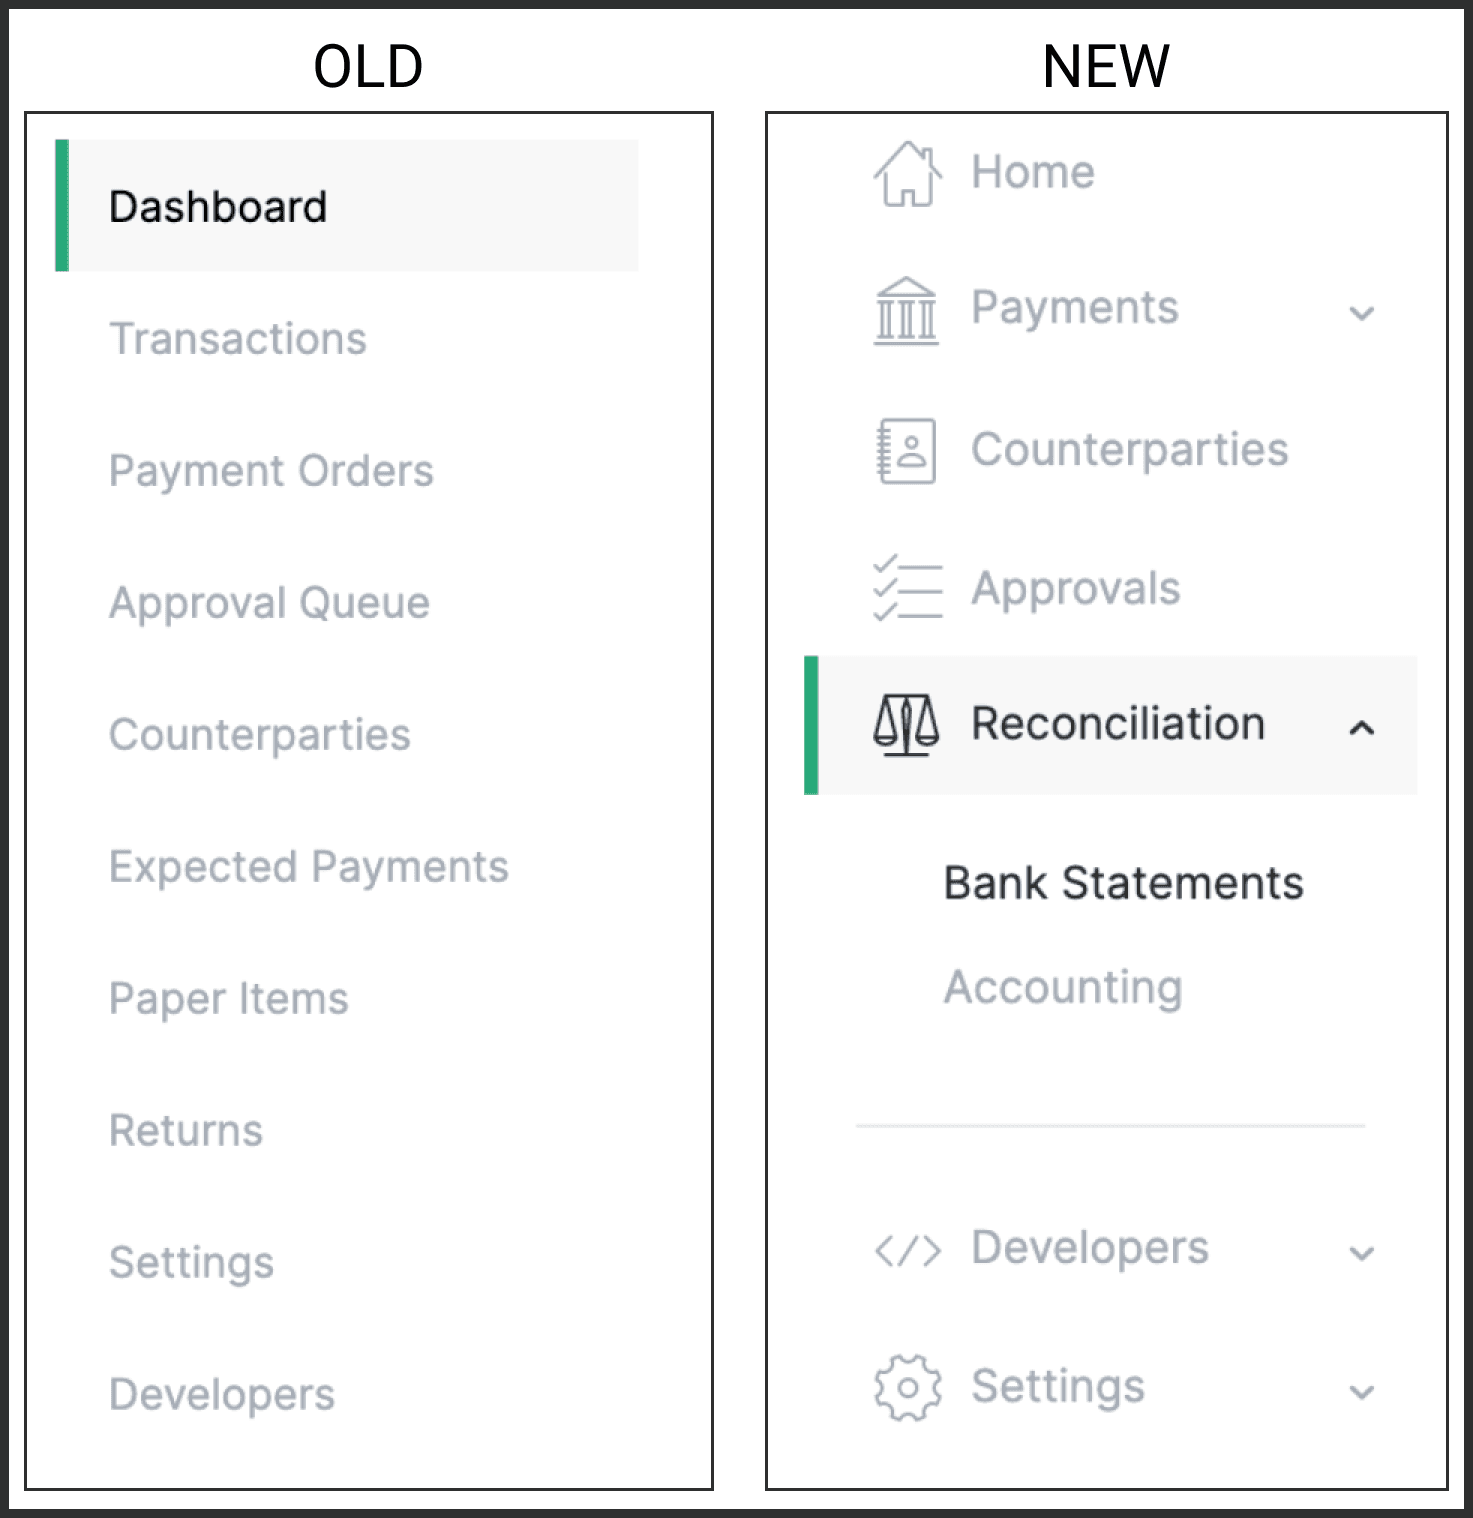This screenshot has height=1518, width=1473.
Task: Click the Payments bank building icon
Action: [906, 311]
